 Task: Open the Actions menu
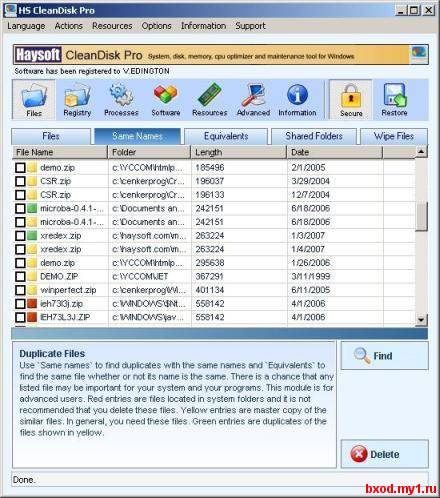pyautogui.click(x=68, y=26)
